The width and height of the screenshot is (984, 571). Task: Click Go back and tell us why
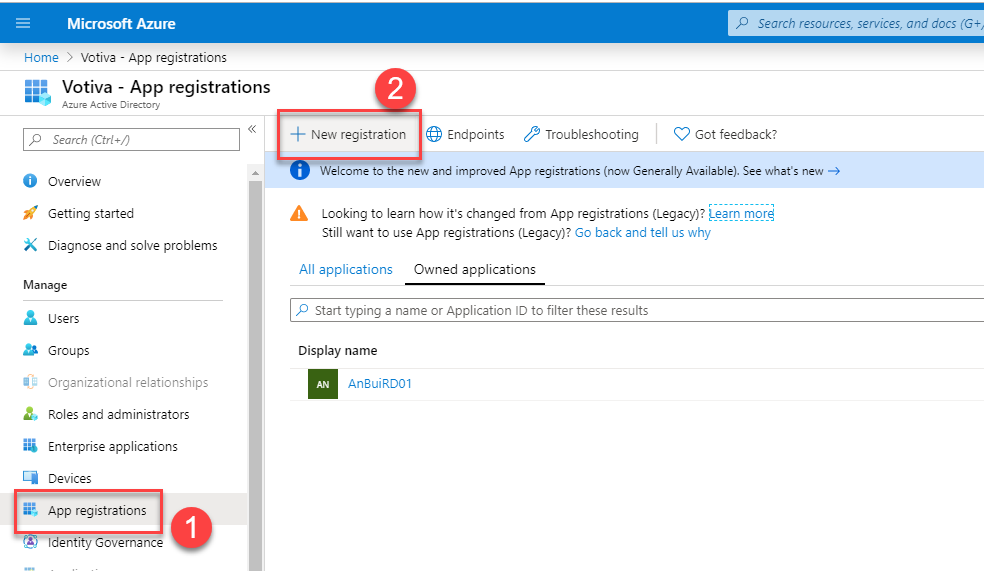click(x=643, y=232)
